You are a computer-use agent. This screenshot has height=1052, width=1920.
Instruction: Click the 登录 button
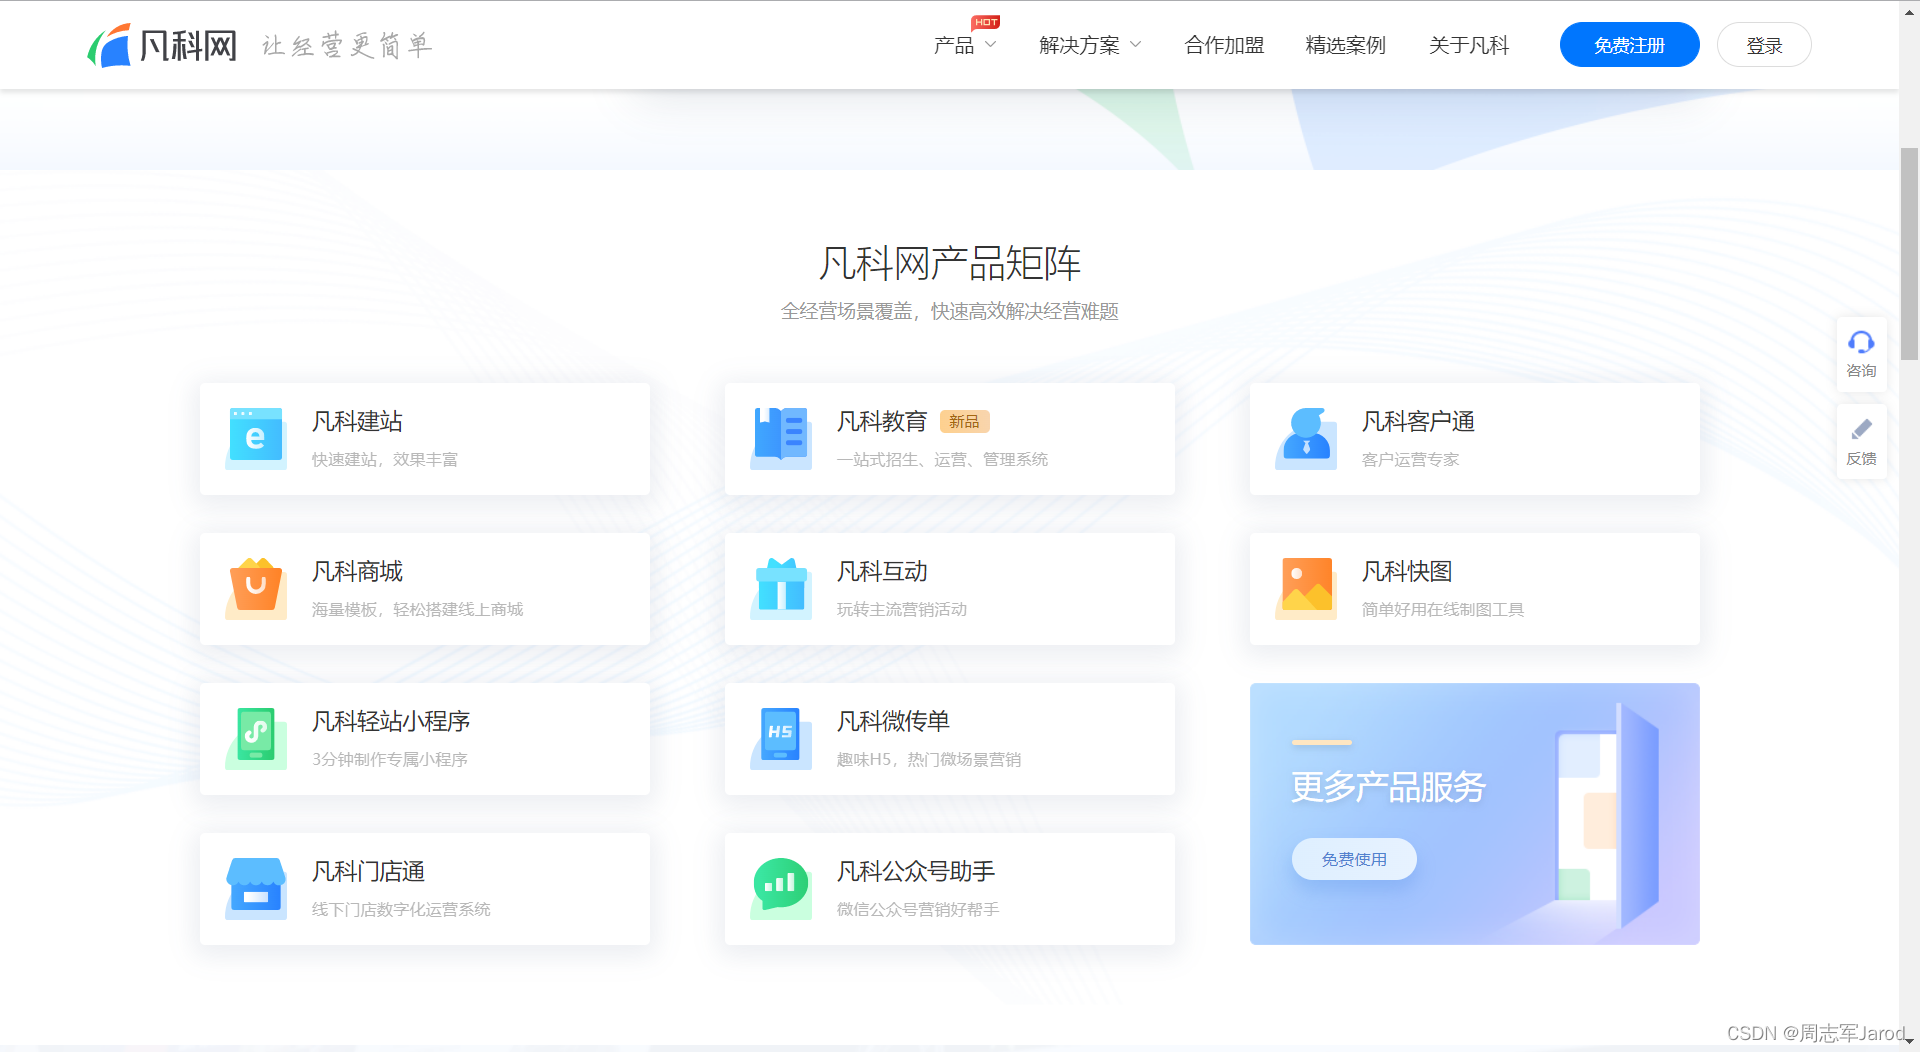(1764, 45)
